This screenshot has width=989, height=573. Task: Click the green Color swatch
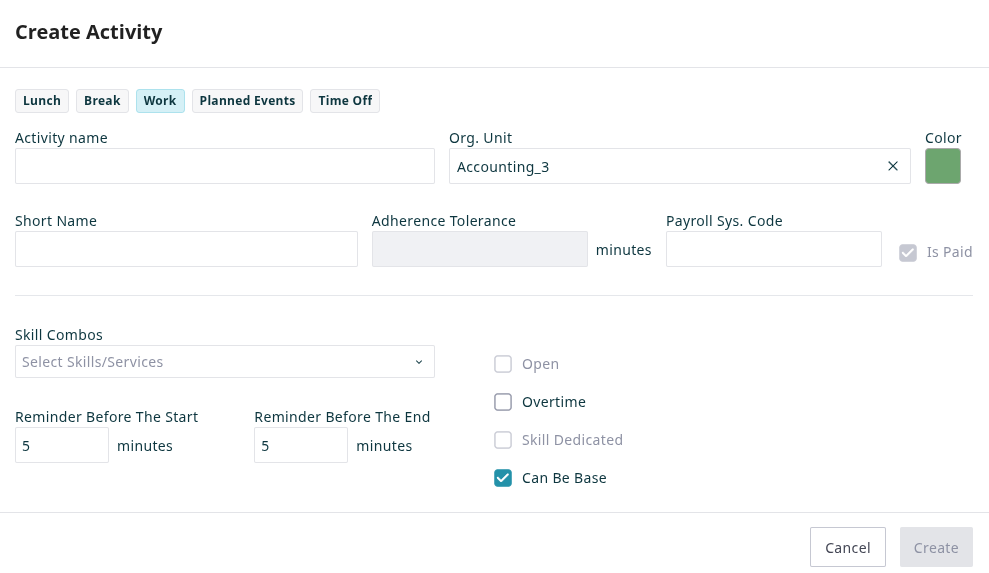point(942,166)
